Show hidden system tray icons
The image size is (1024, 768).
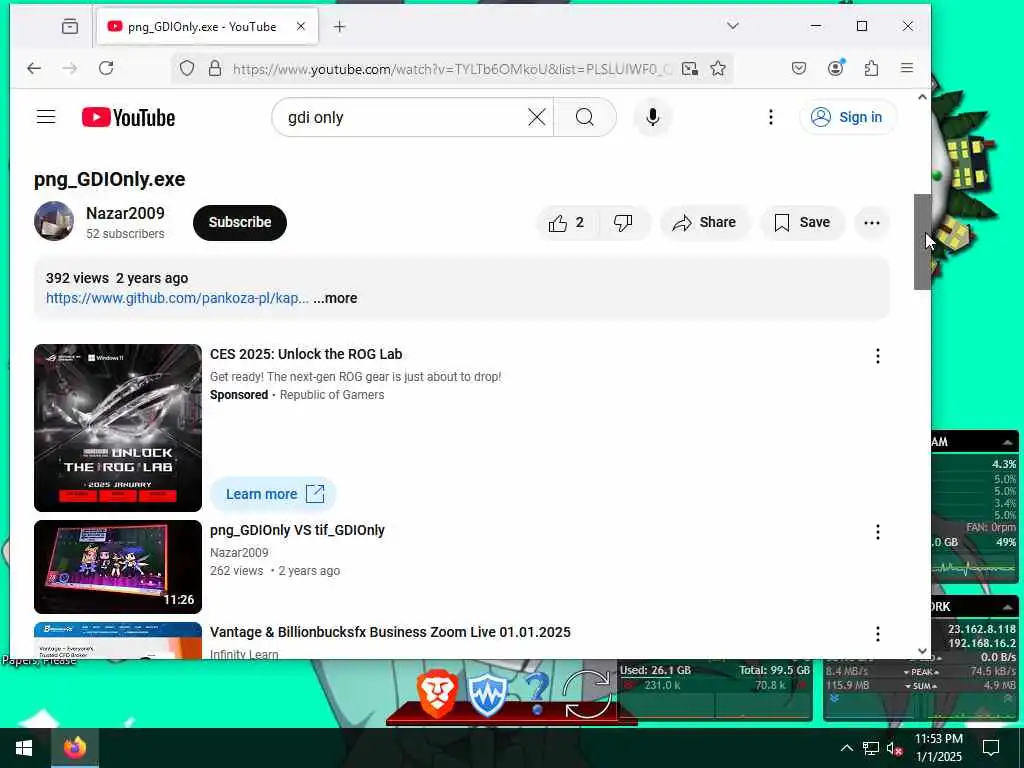(846, 748)
